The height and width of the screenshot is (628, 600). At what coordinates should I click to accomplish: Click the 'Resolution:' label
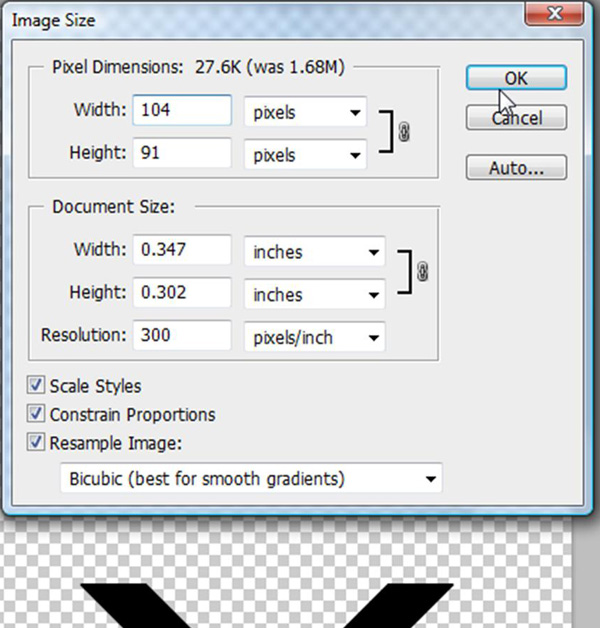[x=84, y=335]
